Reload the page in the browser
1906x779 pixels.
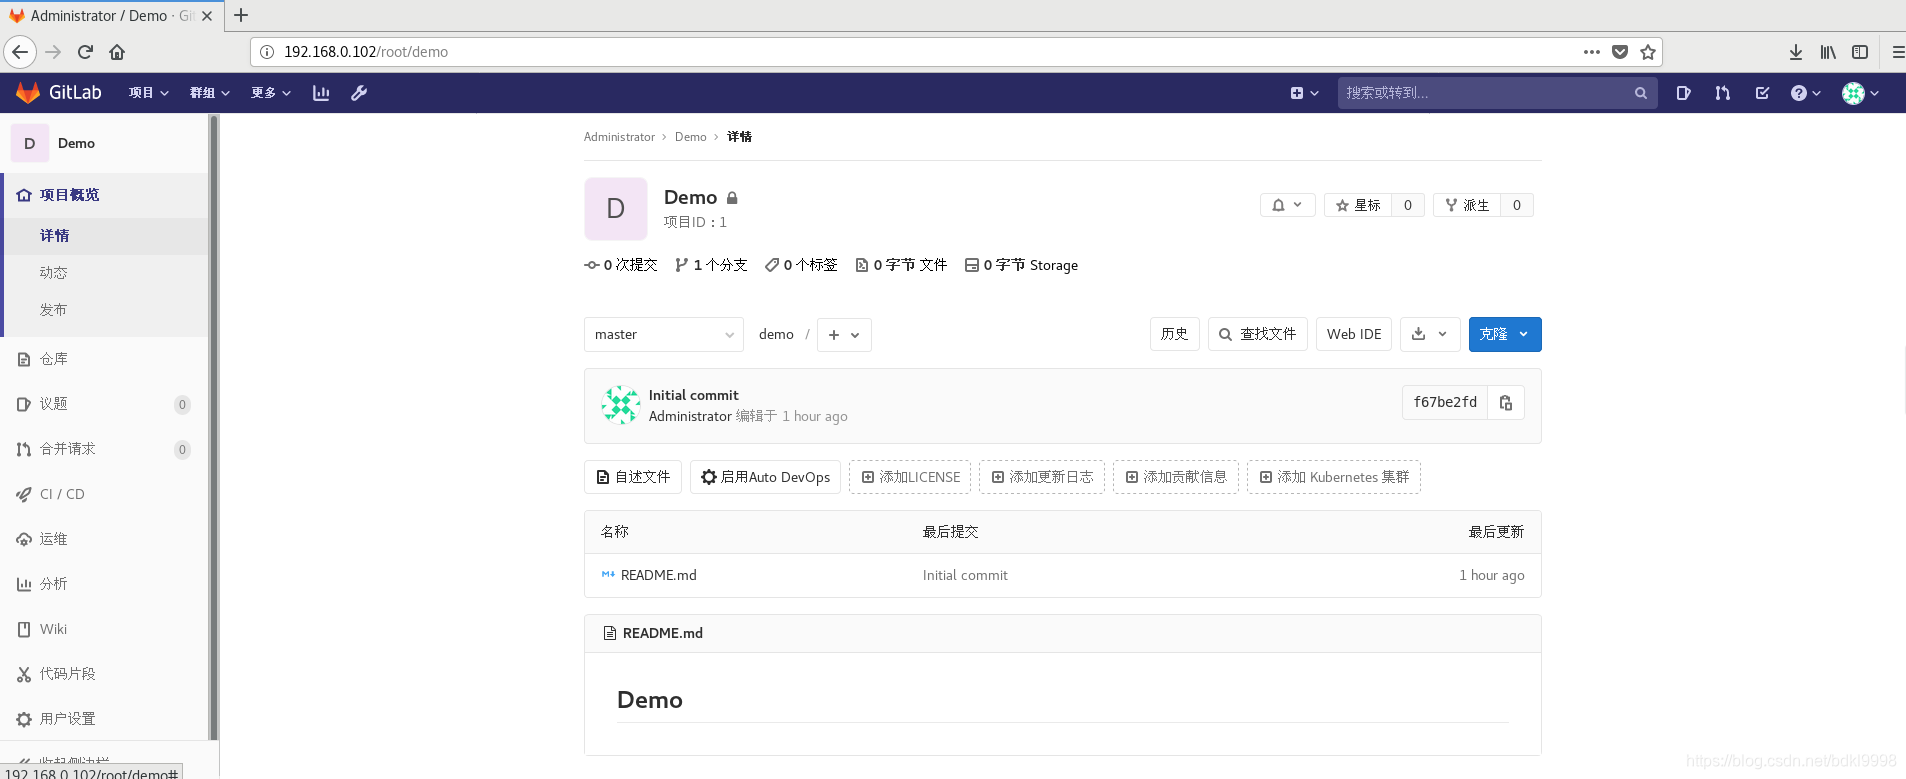coord(85,52)
